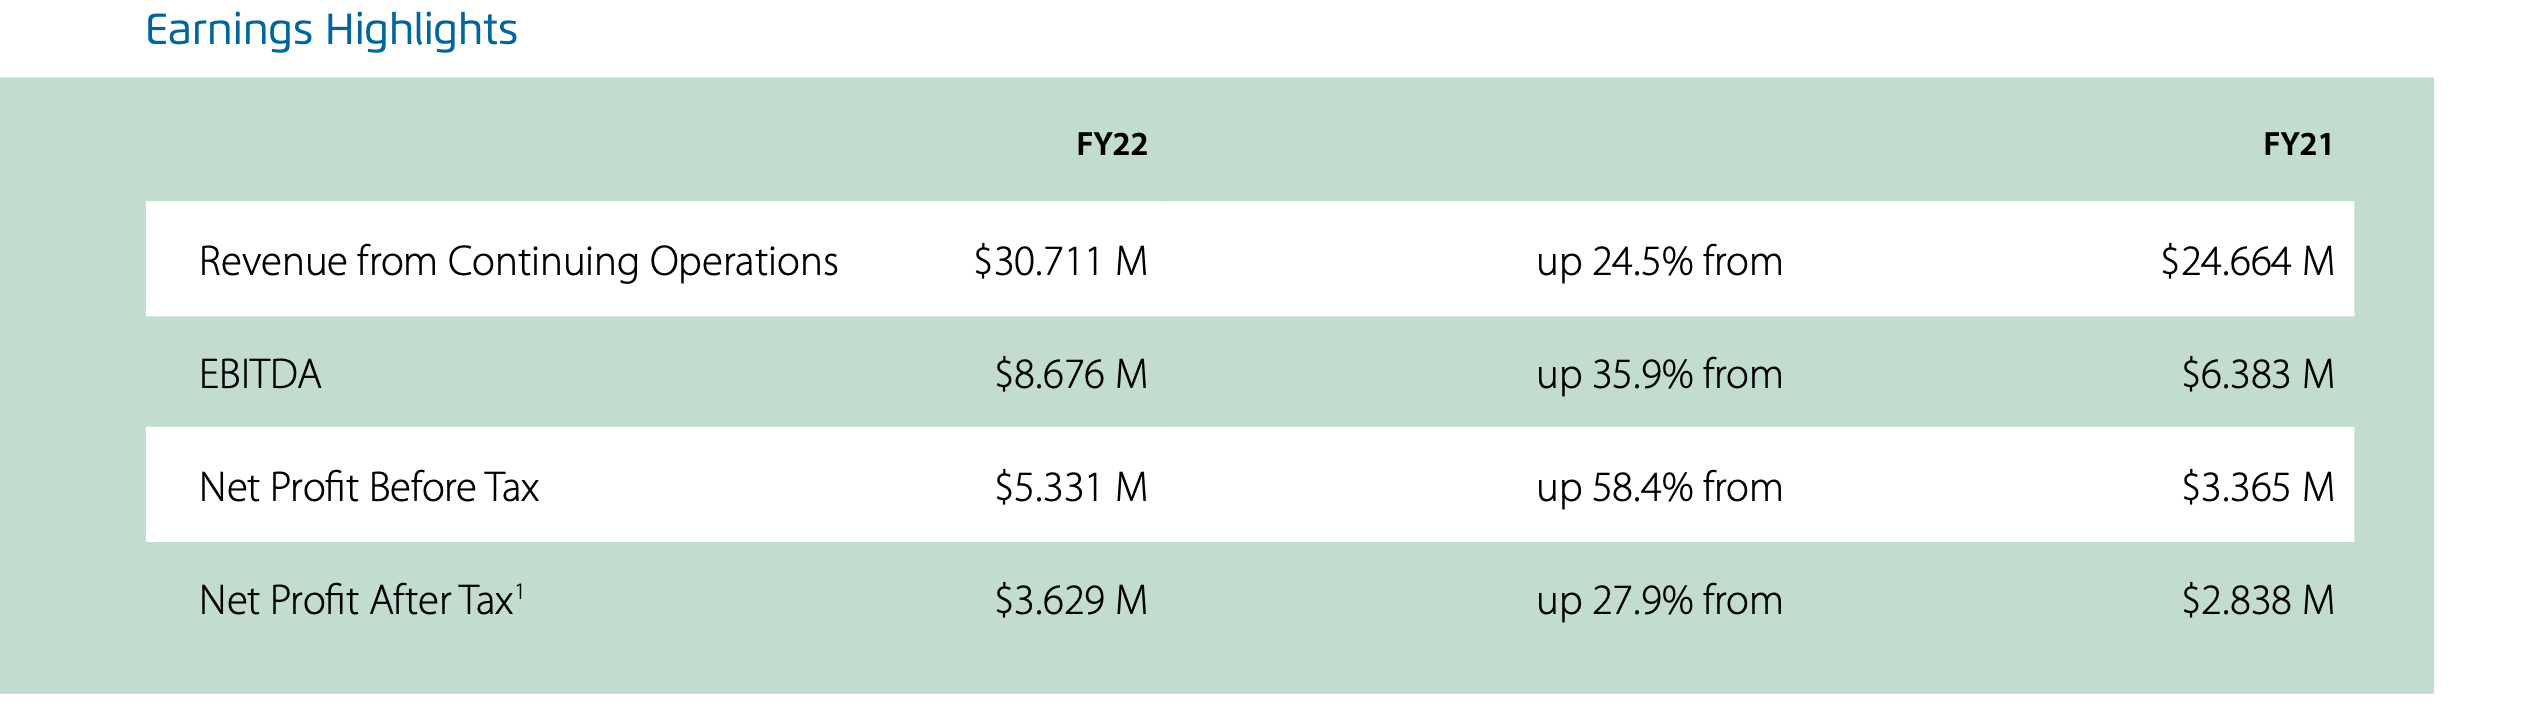Select the FY21 column header
Viewport: 2528px width, 718px height.
tap(2298, 145)
